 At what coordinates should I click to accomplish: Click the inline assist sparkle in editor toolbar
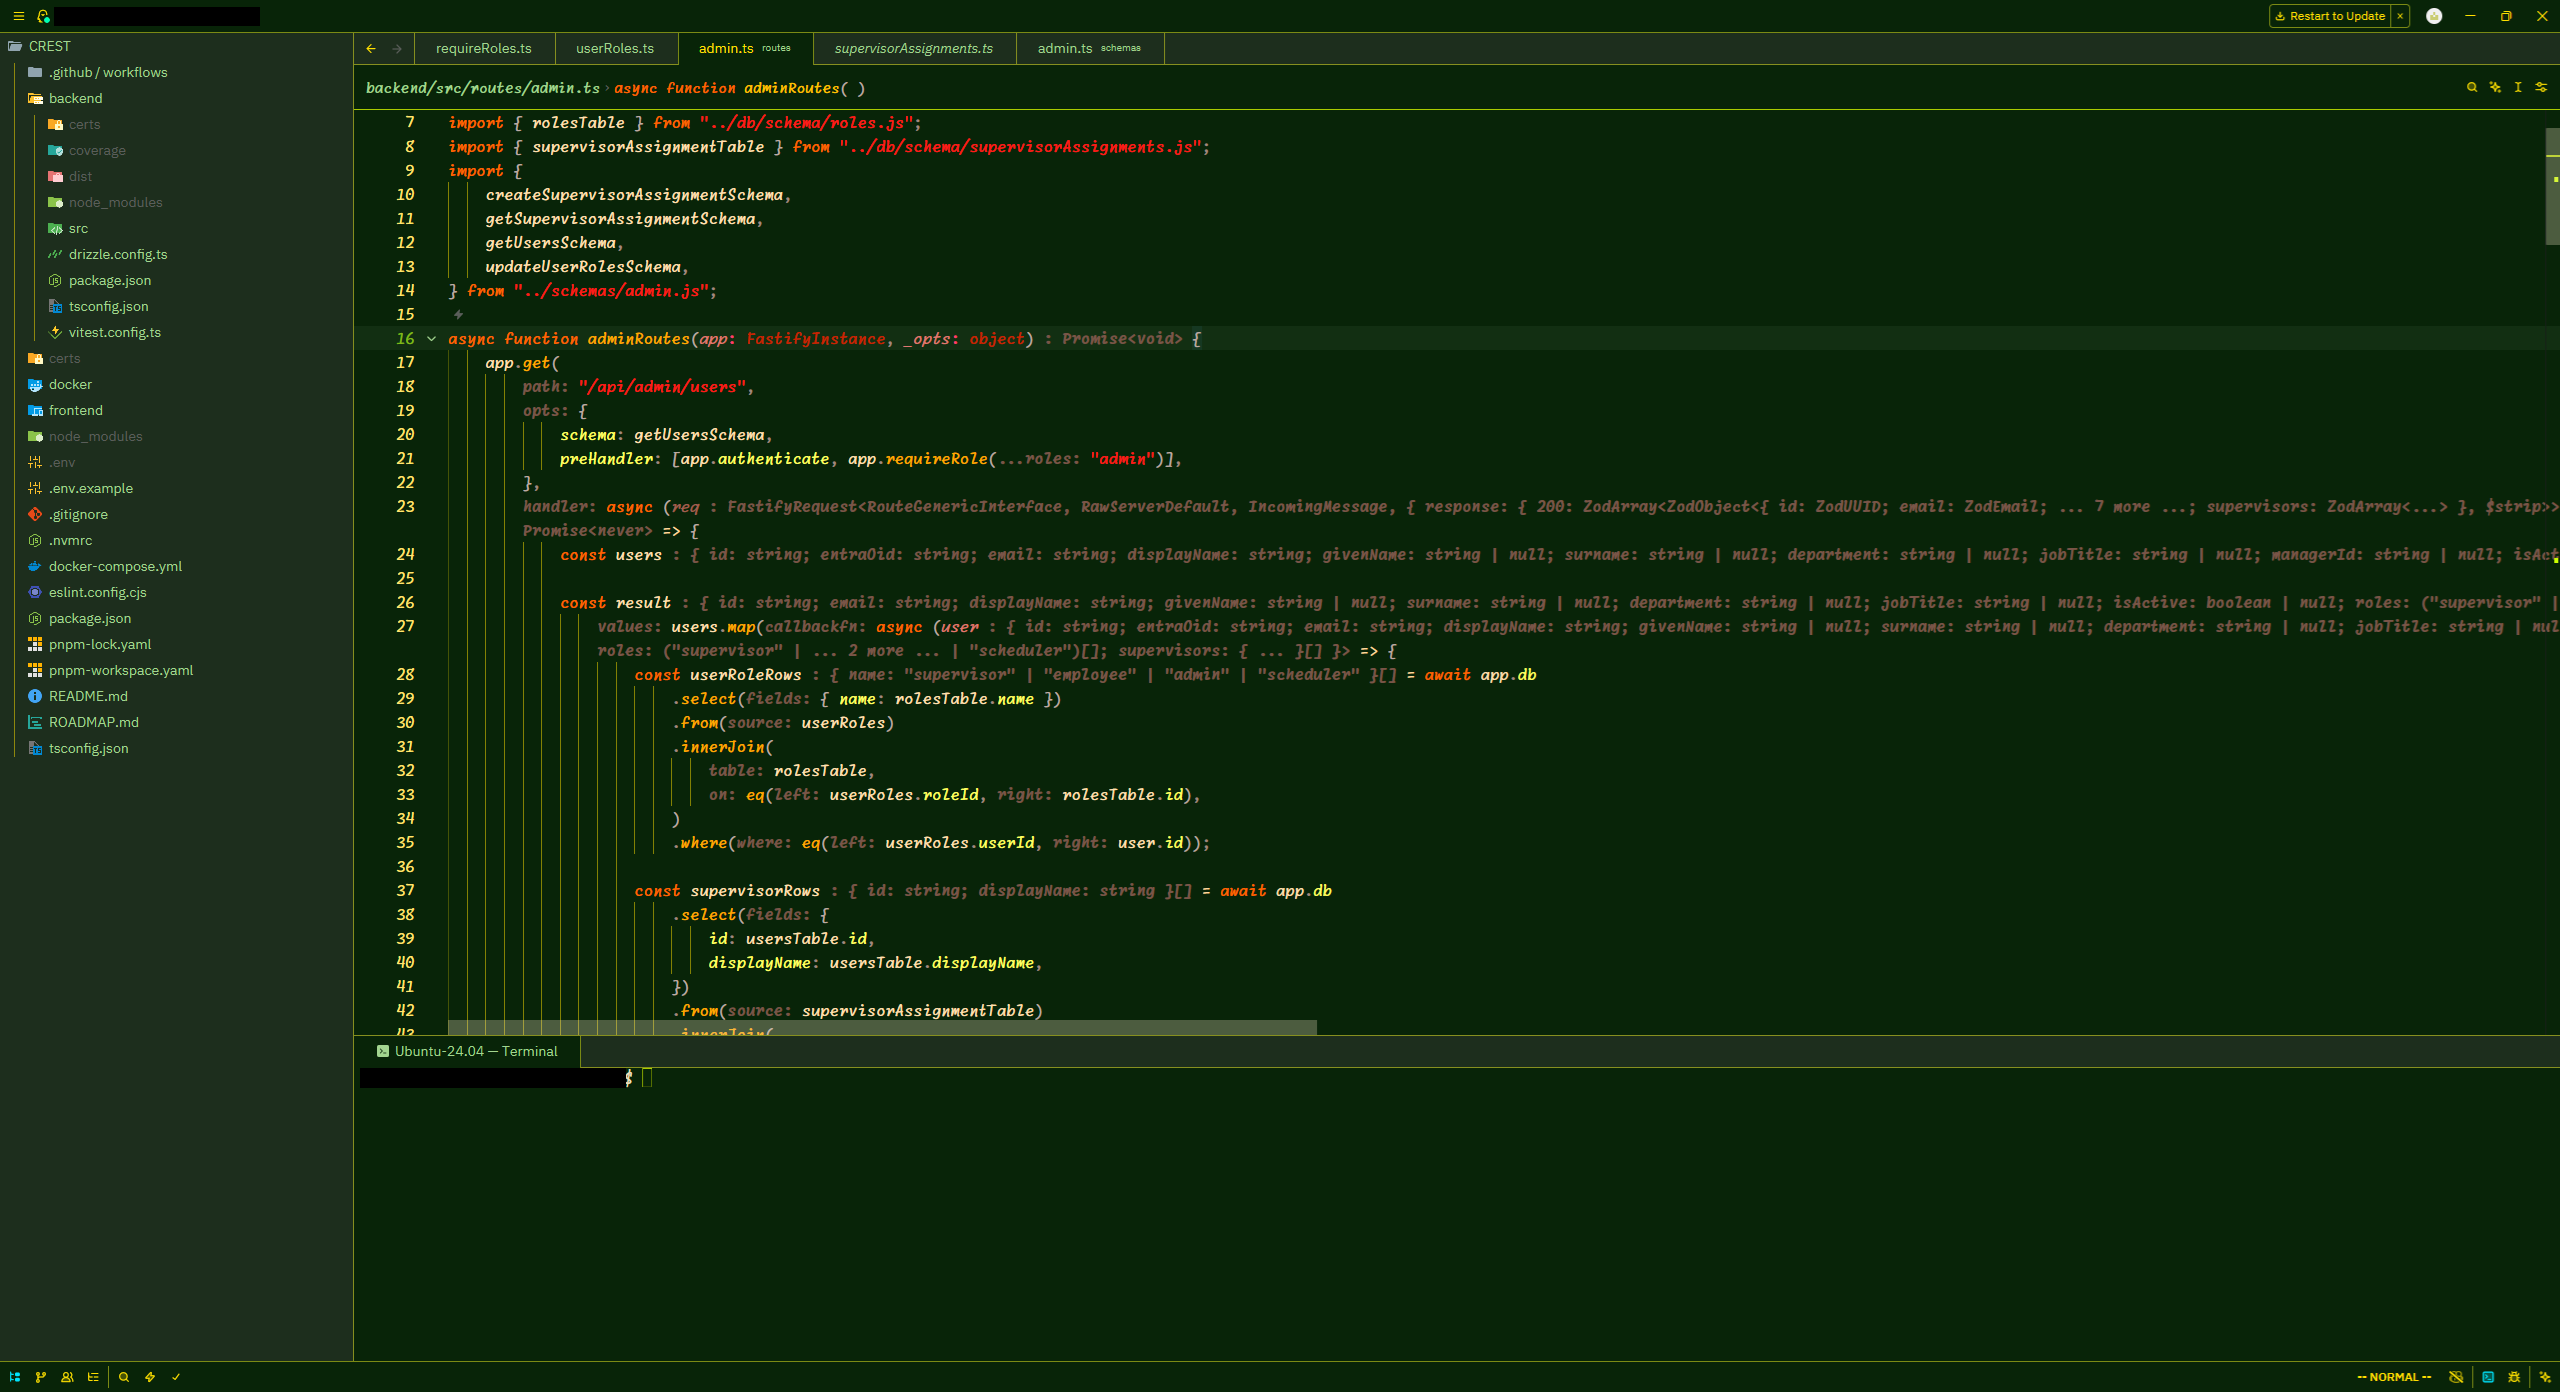tap(2495, 88)
